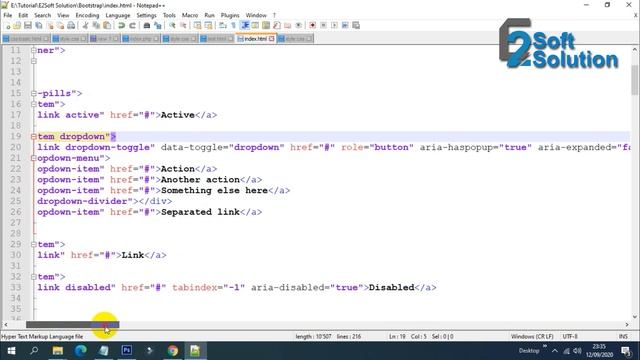Collapse the fold marker on line 29
The image size is (640, 360).
pyautogui.click(x=33, y=244)
